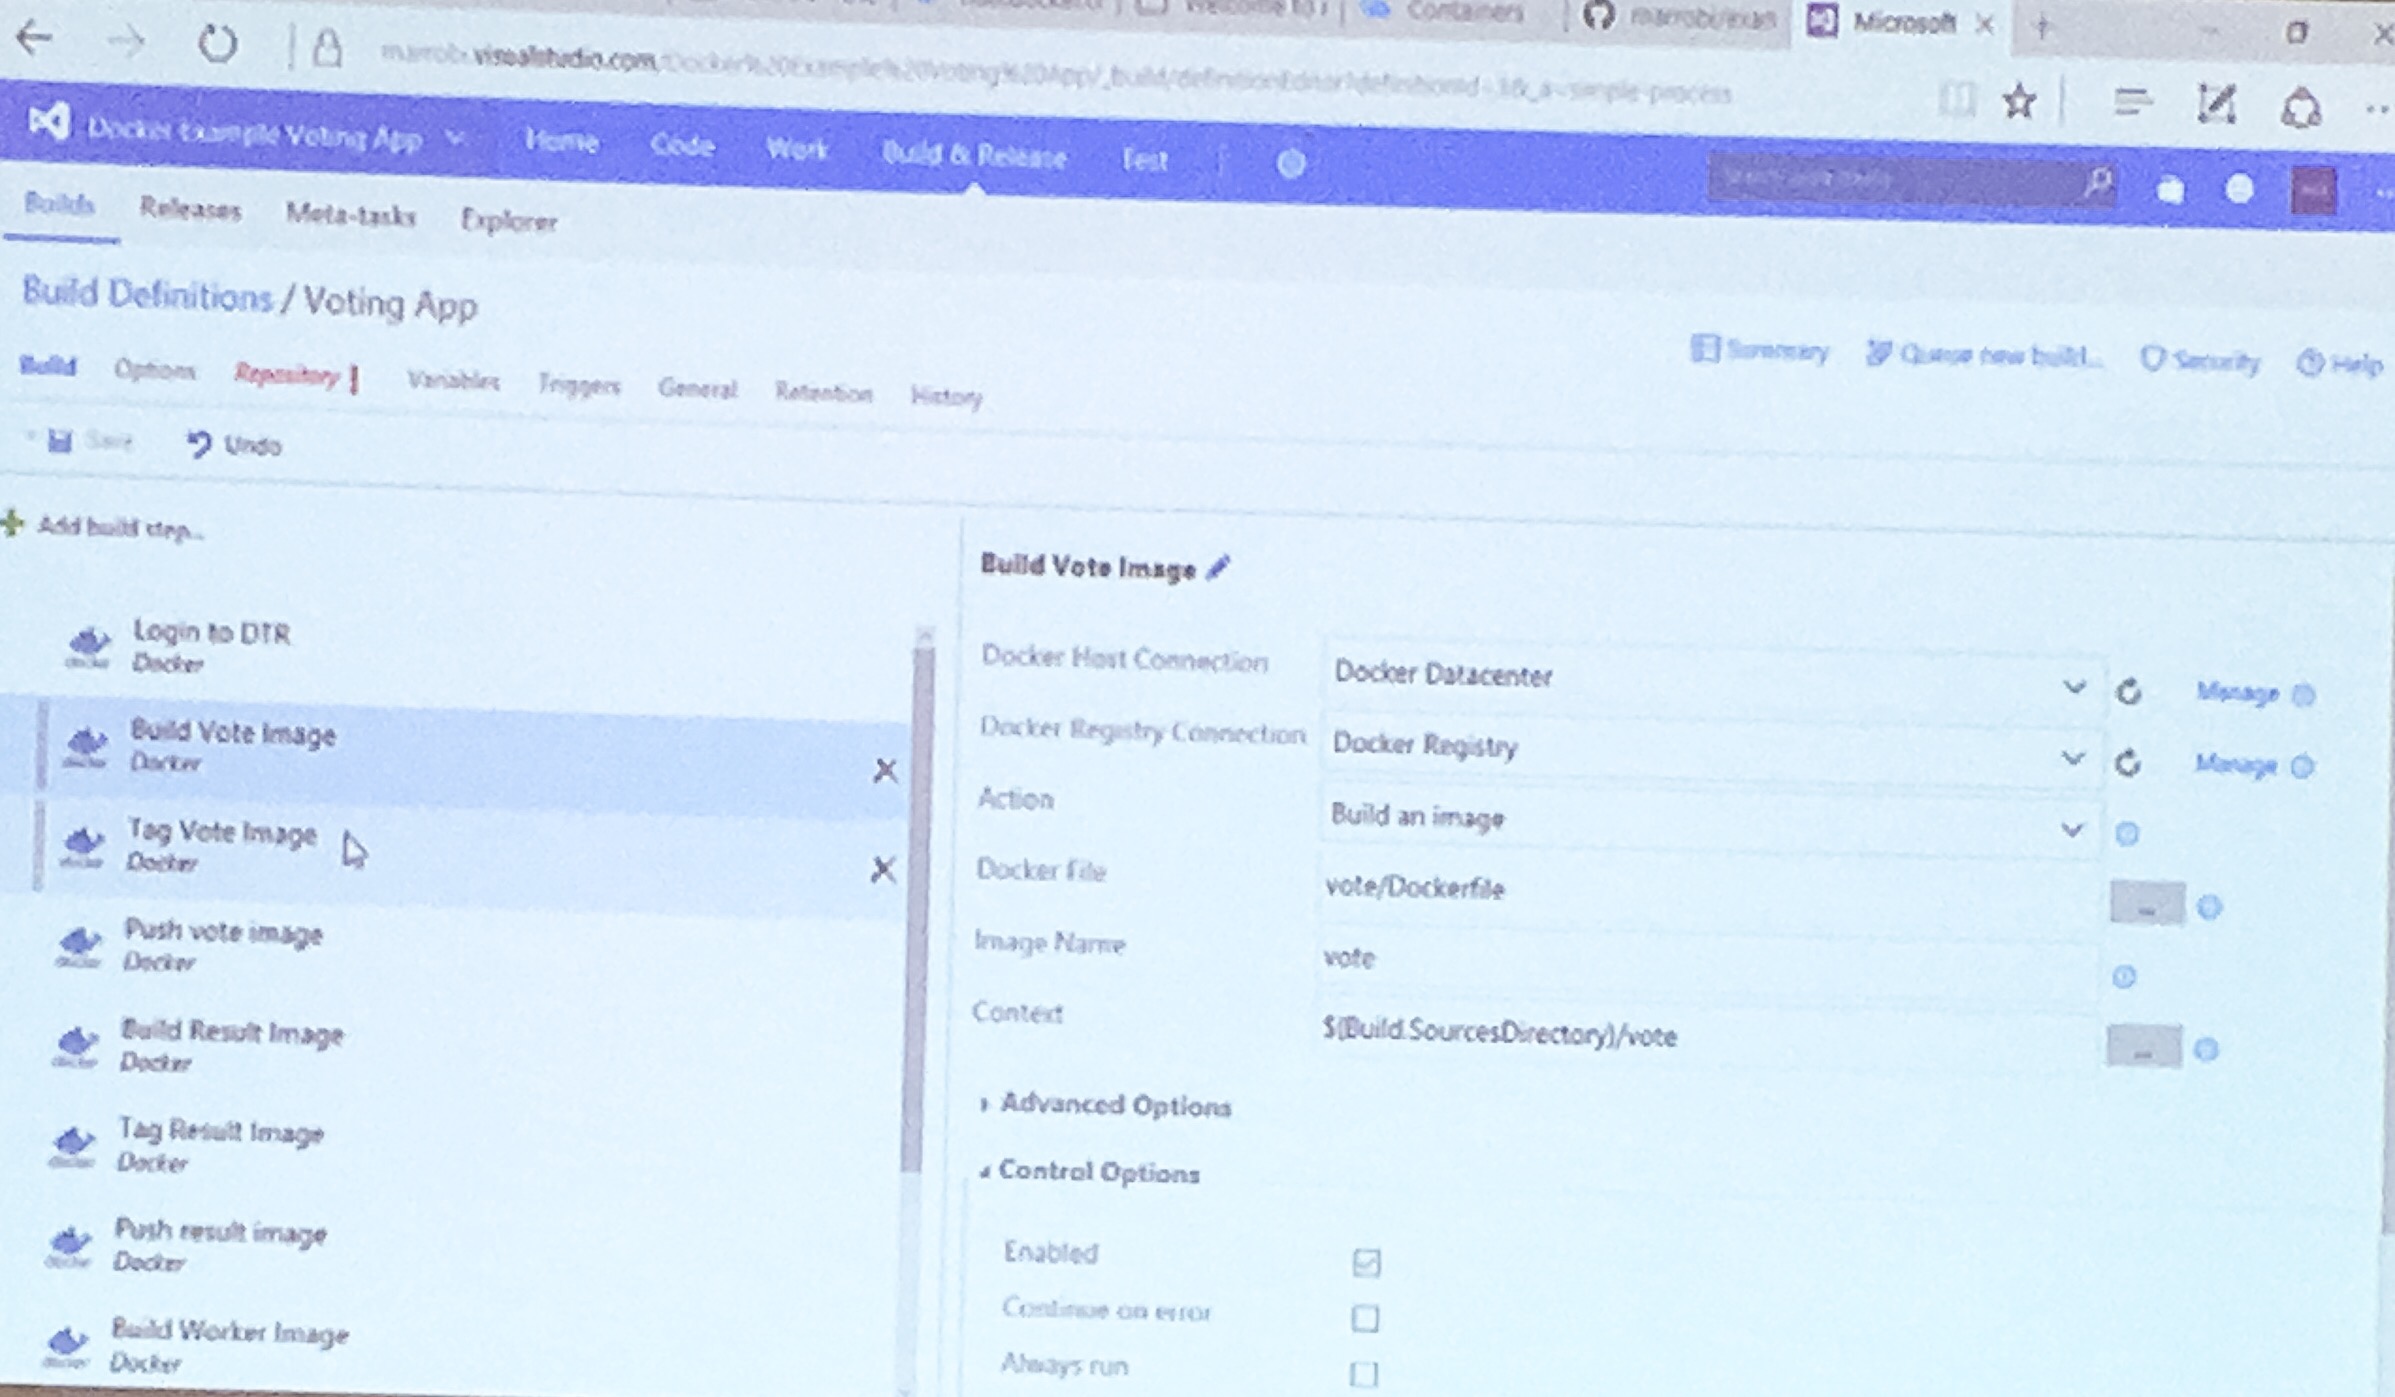Open reading view icon in the browser
This screenshot has height=1397, width=2395.
tap(1957, 99)
